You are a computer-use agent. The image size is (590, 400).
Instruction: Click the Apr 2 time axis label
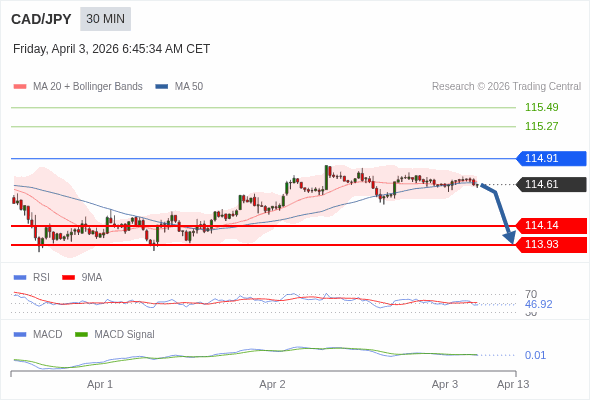[x=272, y=385]
